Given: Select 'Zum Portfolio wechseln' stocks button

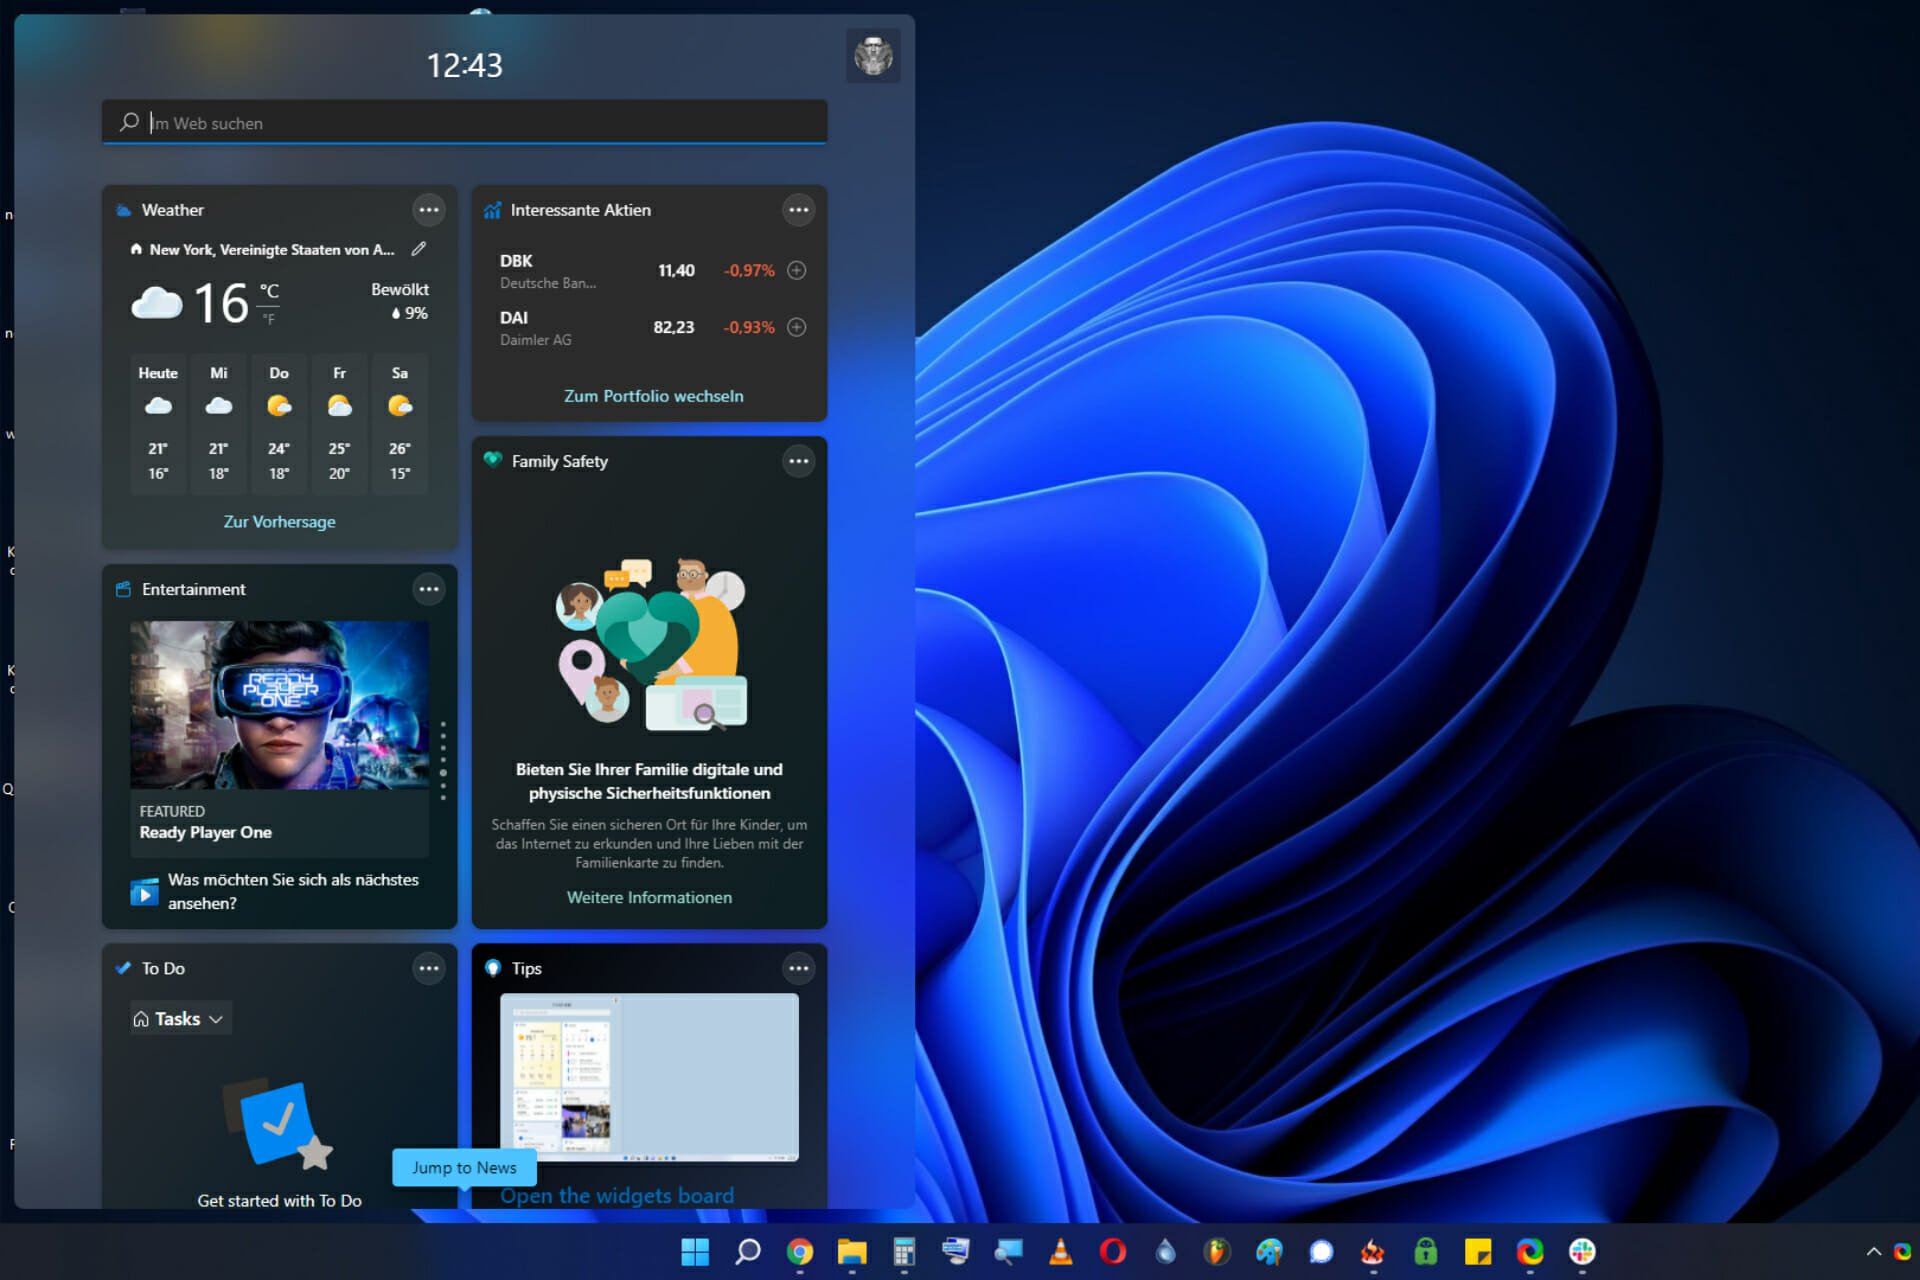Looking at the screenshot, I should (x=649, y=396).
